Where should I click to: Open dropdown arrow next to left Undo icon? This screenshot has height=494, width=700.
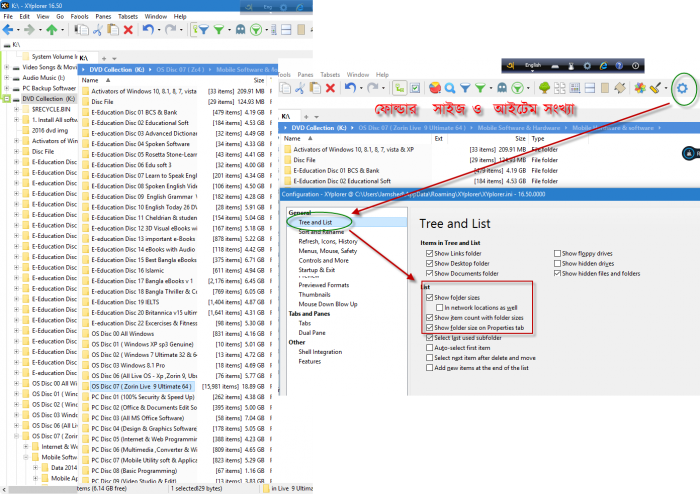[x=159, y=30]
